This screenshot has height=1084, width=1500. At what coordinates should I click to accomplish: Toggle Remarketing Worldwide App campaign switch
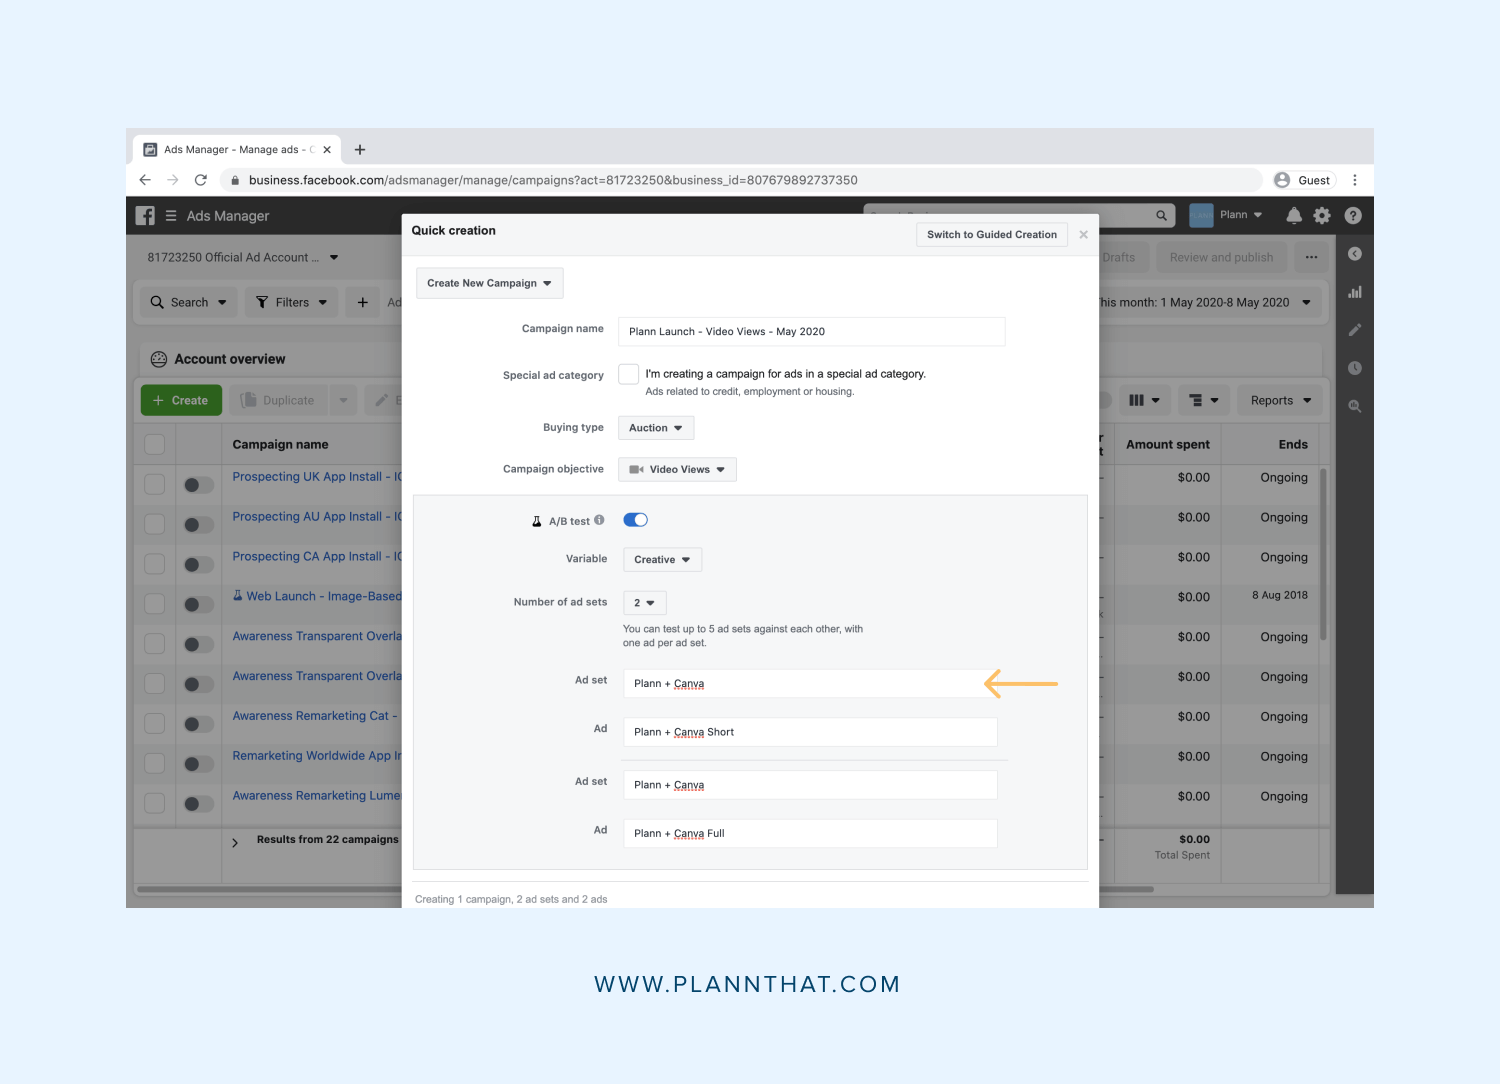198,764
